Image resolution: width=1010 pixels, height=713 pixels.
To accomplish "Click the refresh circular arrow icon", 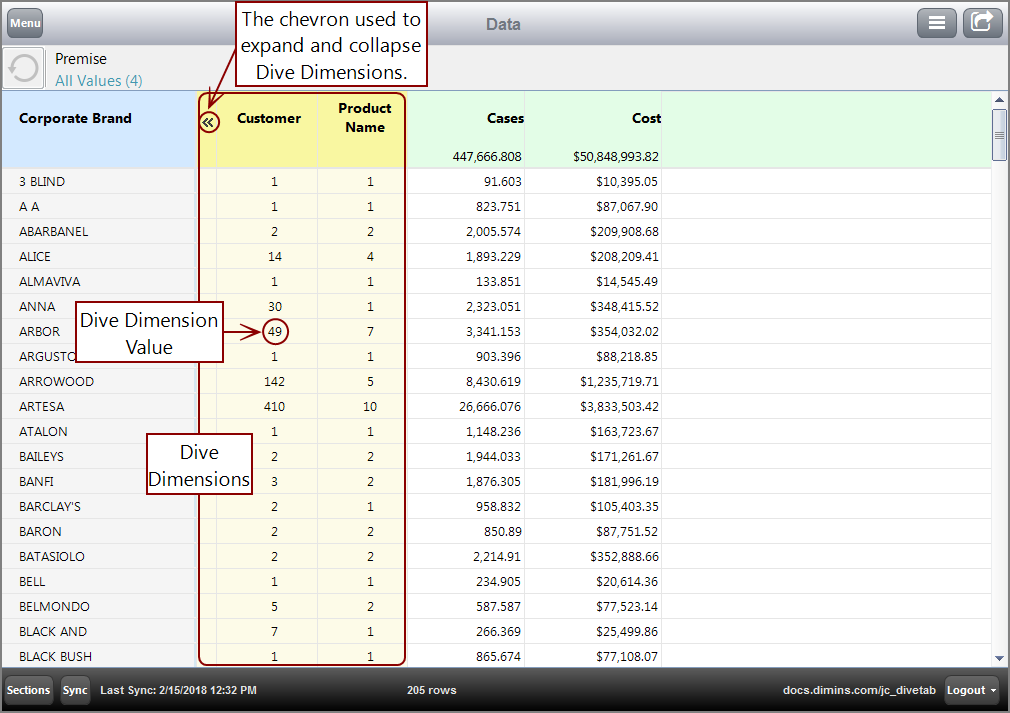I will coord(23,69).
